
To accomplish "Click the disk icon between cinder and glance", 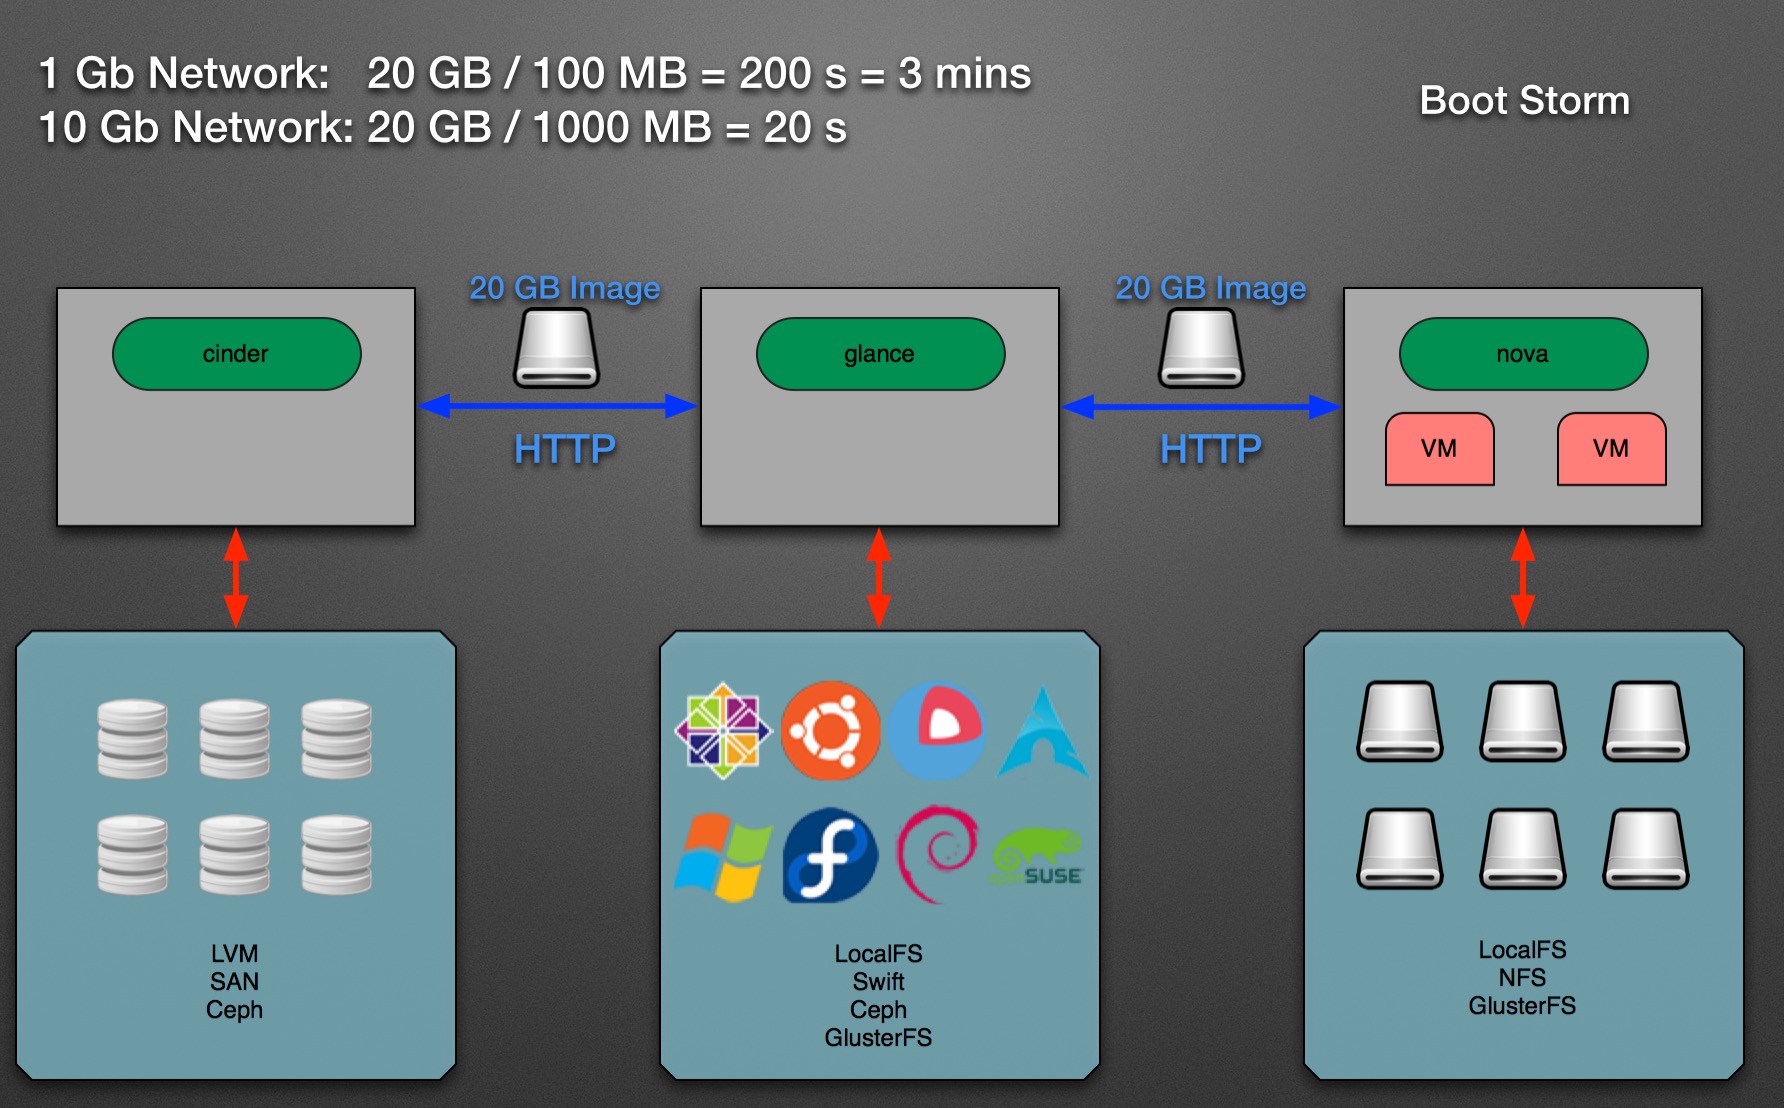I will tap(556, 348).
